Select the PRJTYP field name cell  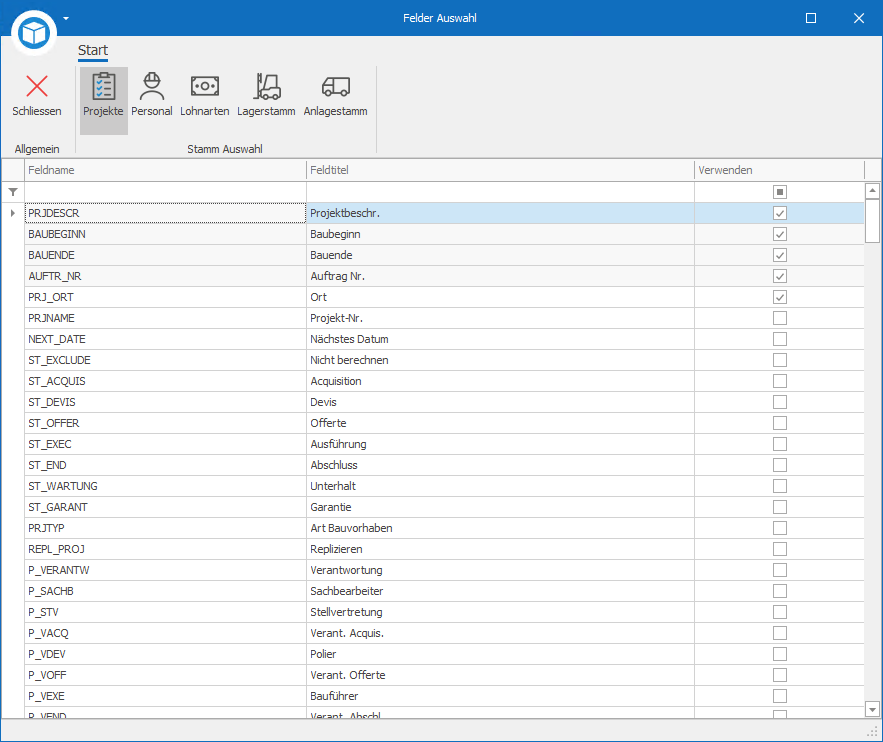click(165, 528)
